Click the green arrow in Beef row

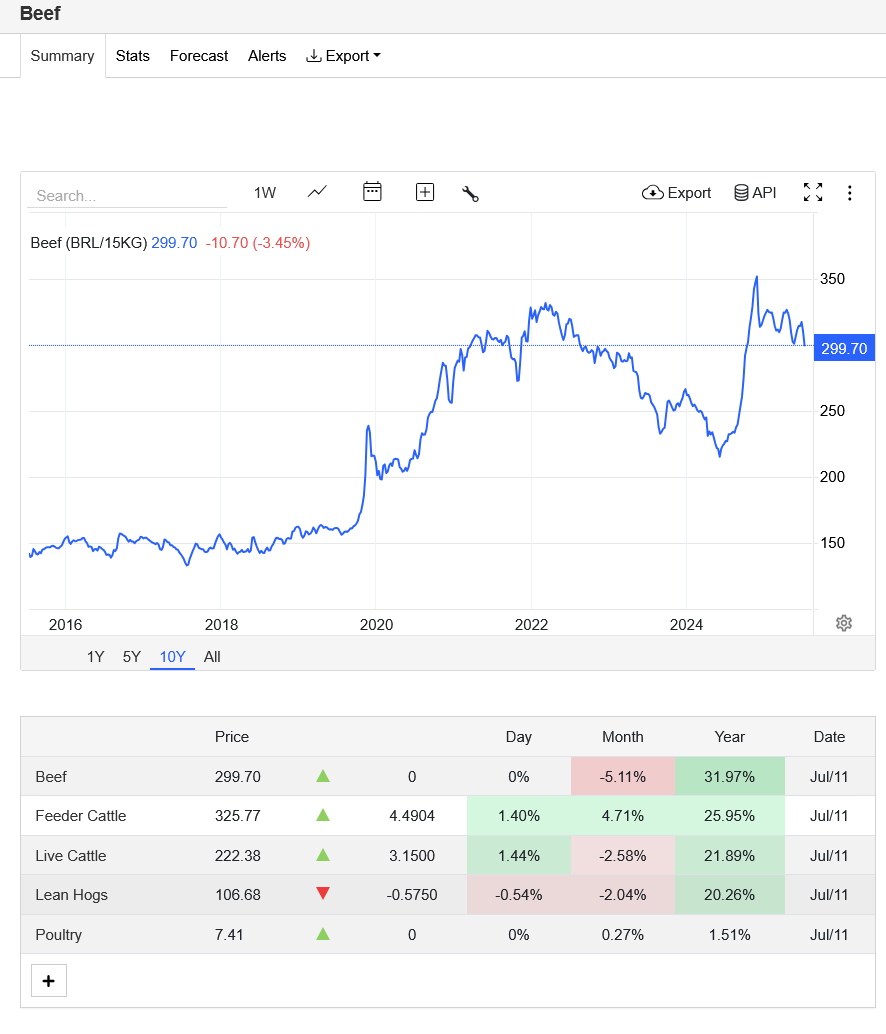point(323,776)
